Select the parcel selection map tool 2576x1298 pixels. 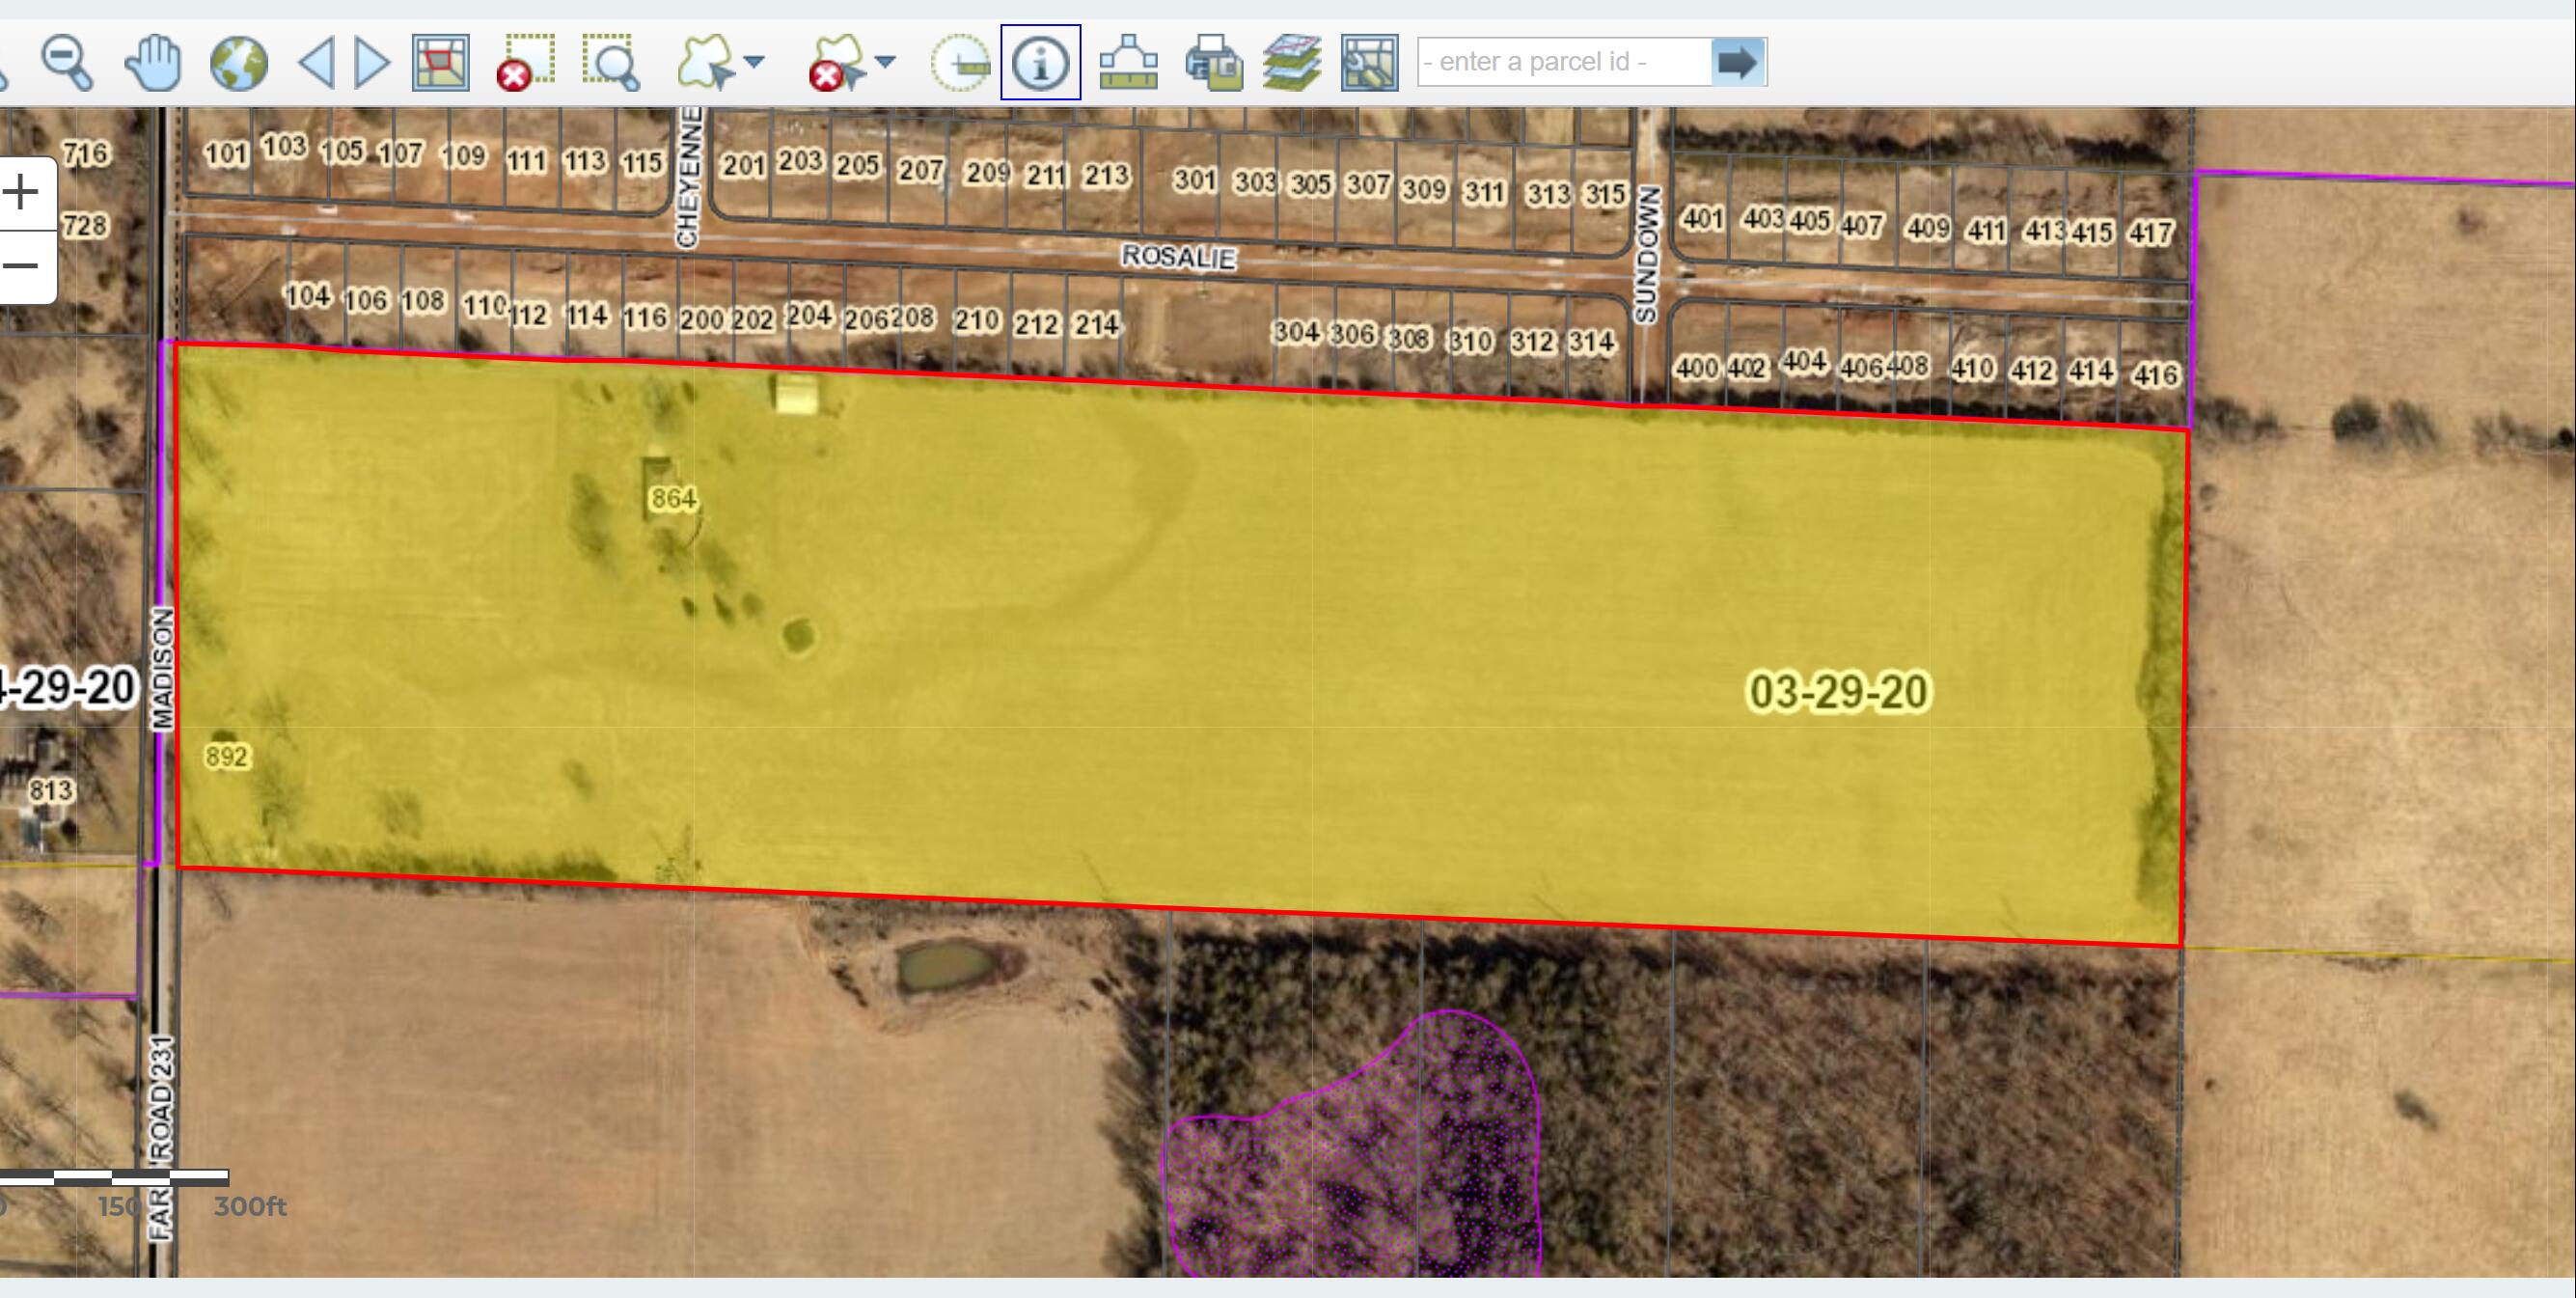click(441, 63)
